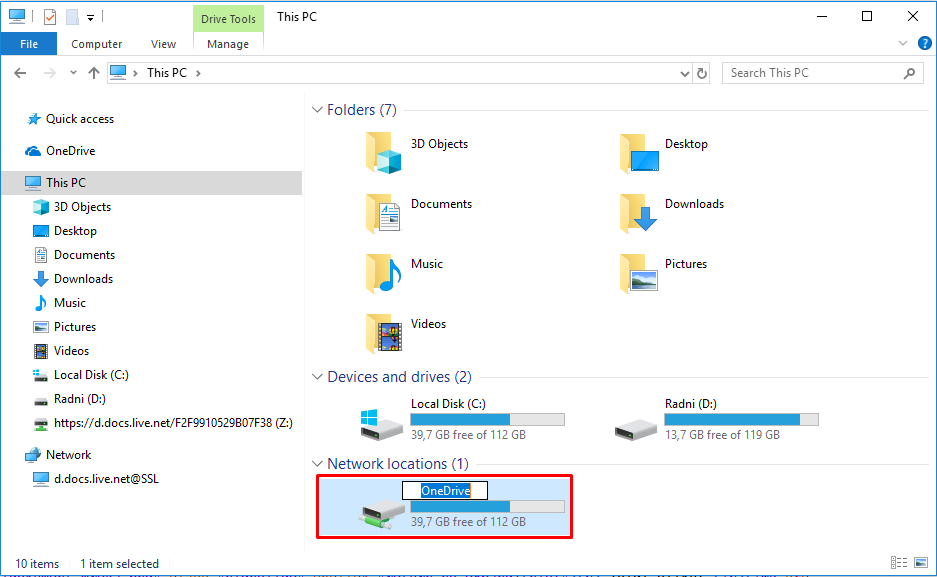Click the search magnifier icon
This screenshot has height=577, width=937.
click(909, 73)
